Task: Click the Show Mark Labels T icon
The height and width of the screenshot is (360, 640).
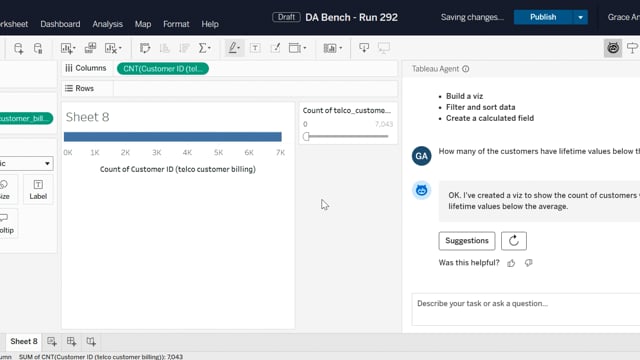Action: click(255, 48)
